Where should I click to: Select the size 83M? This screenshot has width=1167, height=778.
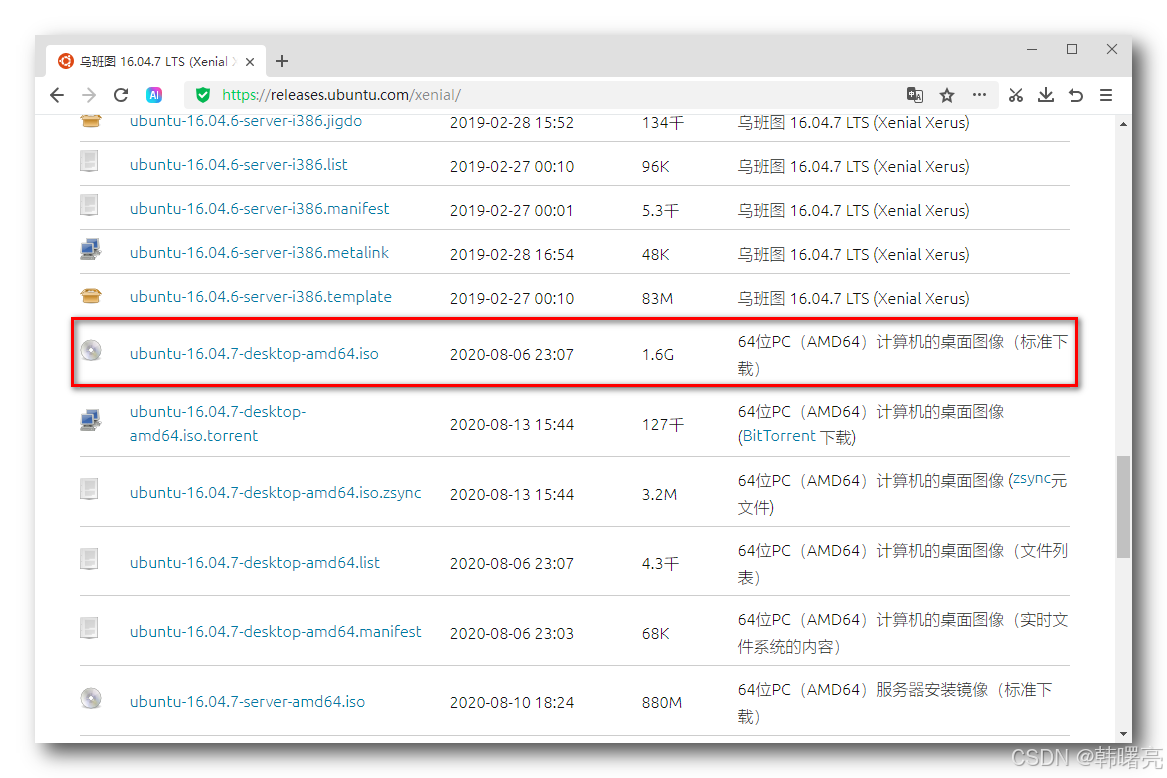point(657,299)
